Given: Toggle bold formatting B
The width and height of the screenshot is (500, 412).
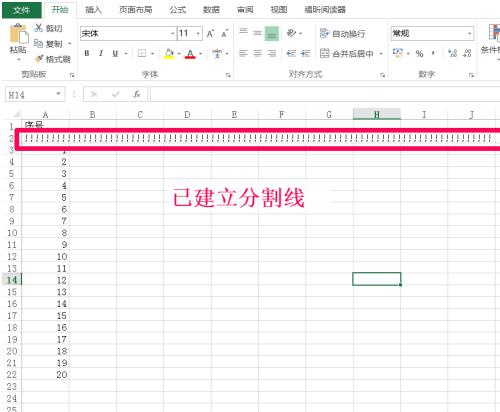Looking at the screenshot, I should [87, 53].
